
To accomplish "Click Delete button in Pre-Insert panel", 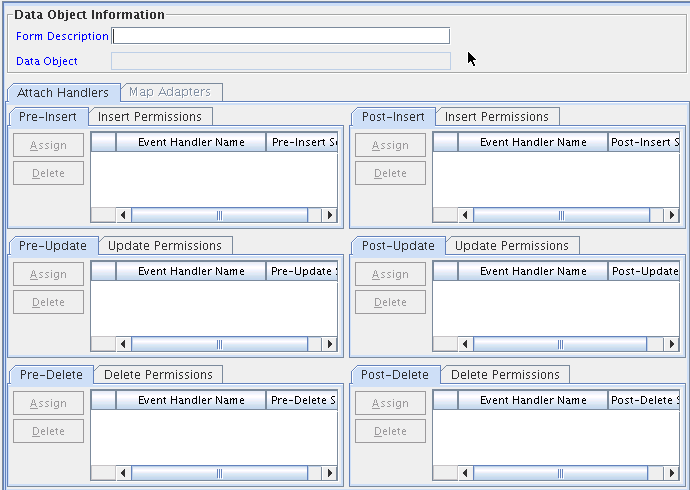I will coord(48,173).
